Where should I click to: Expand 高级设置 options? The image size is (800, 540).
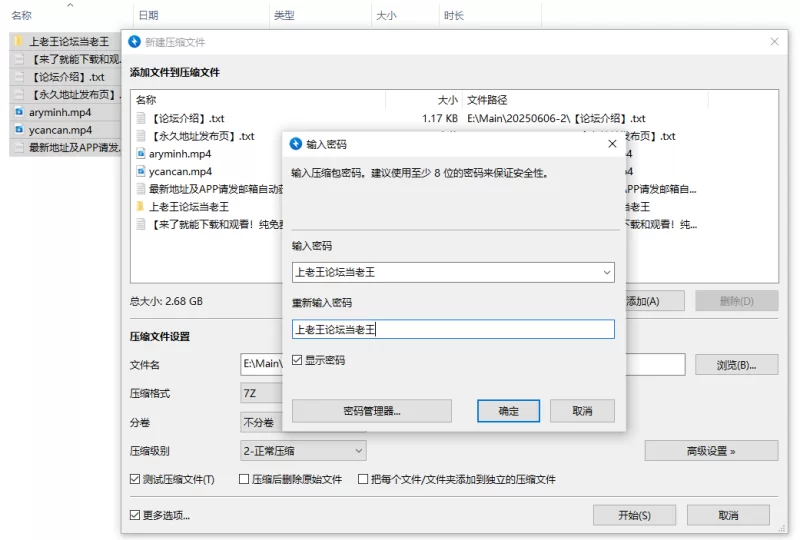click(711, 451)
